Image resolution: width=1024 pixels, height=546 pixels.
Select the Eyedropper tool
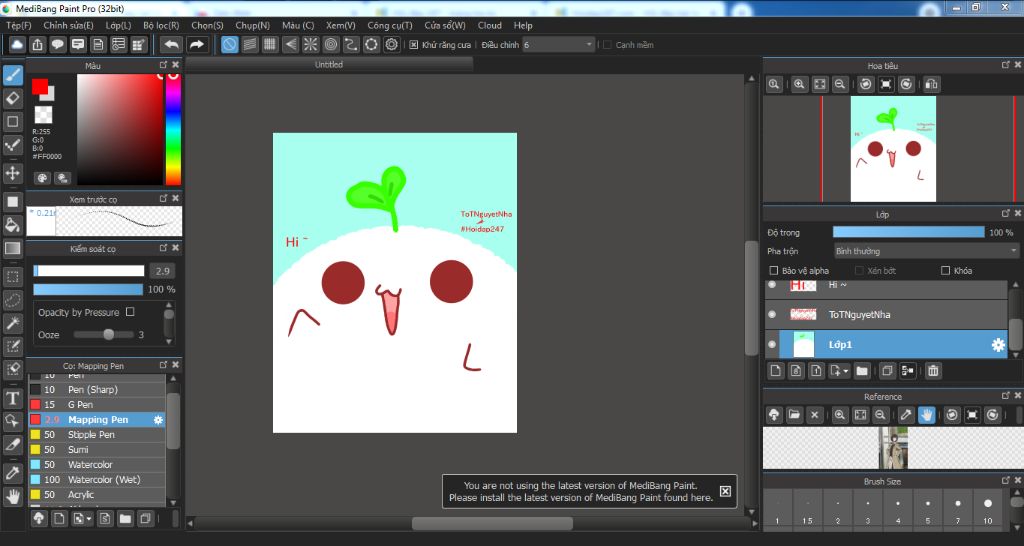pyautogui.click(x=12, y=473)
